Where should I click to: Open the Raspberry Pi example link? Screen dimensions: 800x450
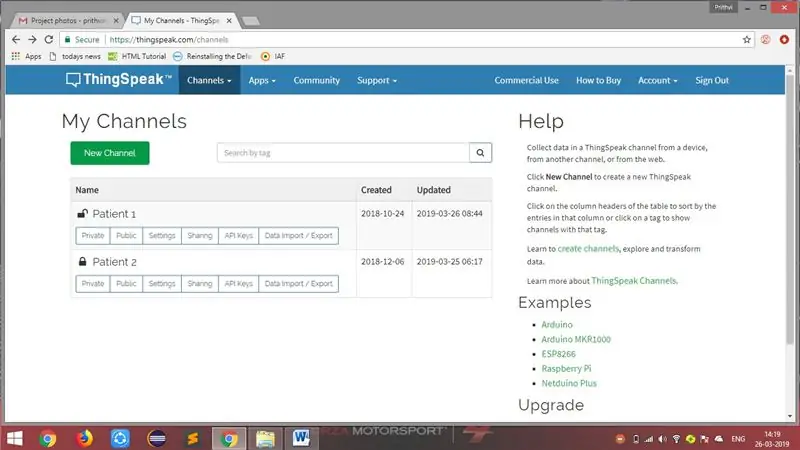point(566,368)
